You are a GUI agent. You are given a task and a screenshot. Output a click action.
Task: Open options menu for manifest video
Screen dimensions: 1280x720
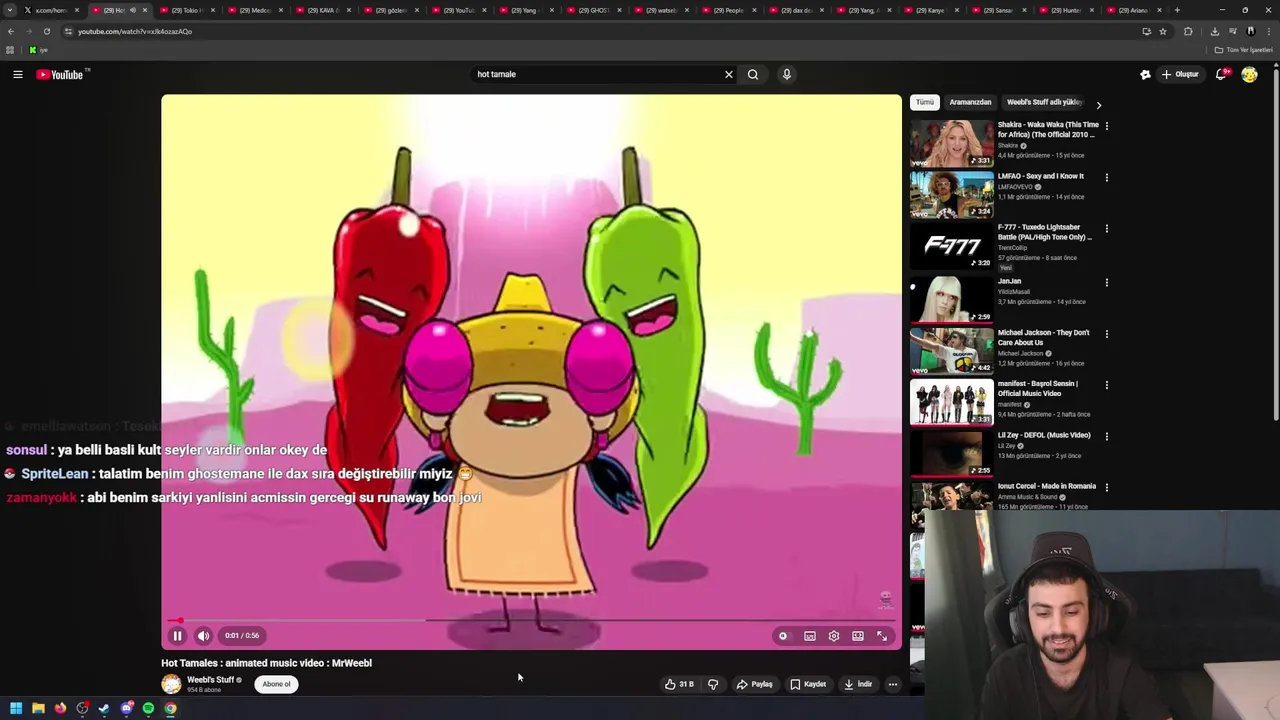1106,384
